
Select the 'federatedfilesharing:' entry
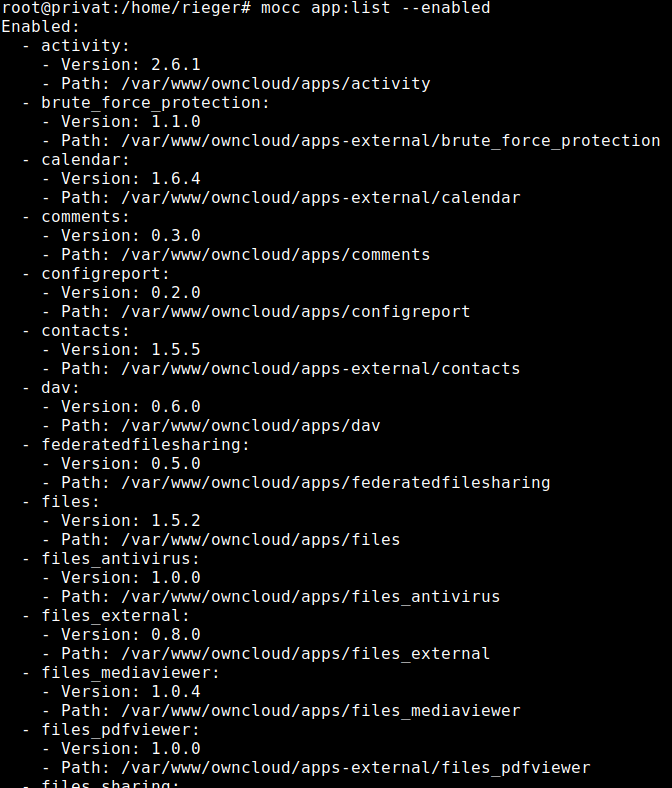coord(145,445)
